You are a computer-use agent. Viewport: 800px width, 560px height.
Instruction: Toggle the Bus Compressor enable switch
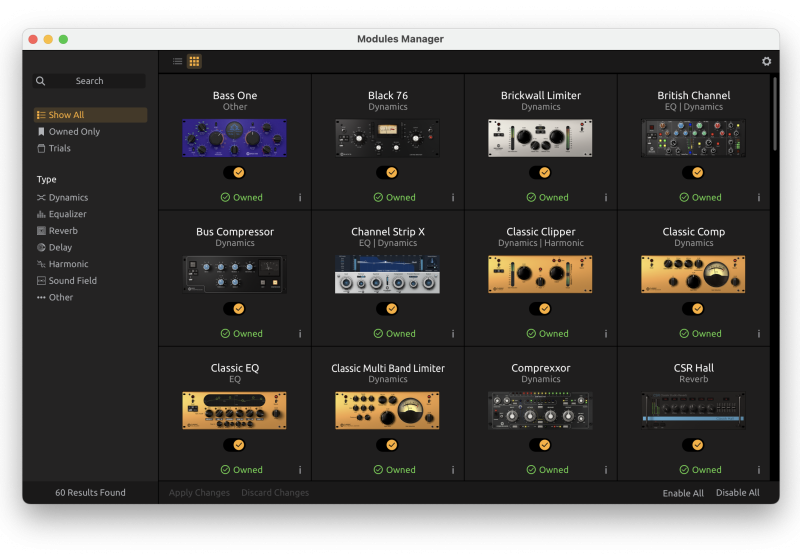(x=234, y=308)
